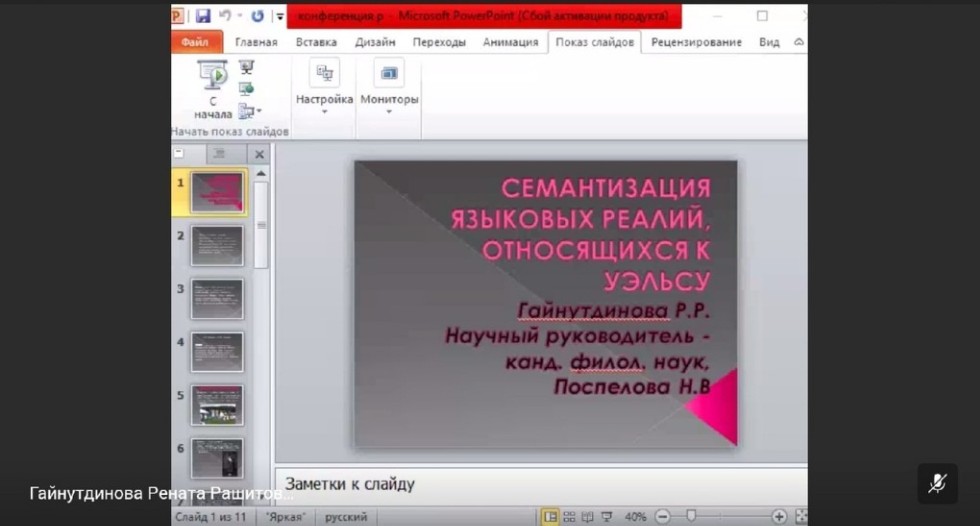Click the language indicator русский

click(346, 517)
